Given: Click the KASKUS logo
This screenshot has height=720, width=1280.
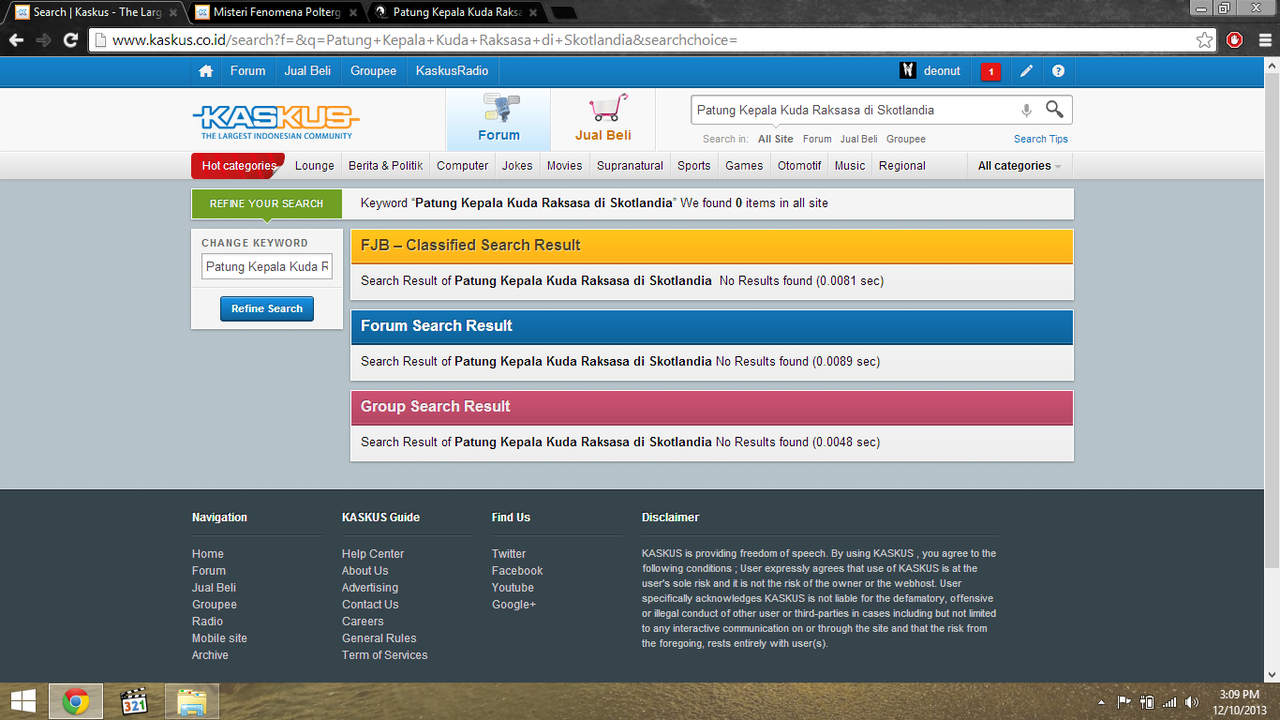Looking at the screenshot, I should [275, 122].
